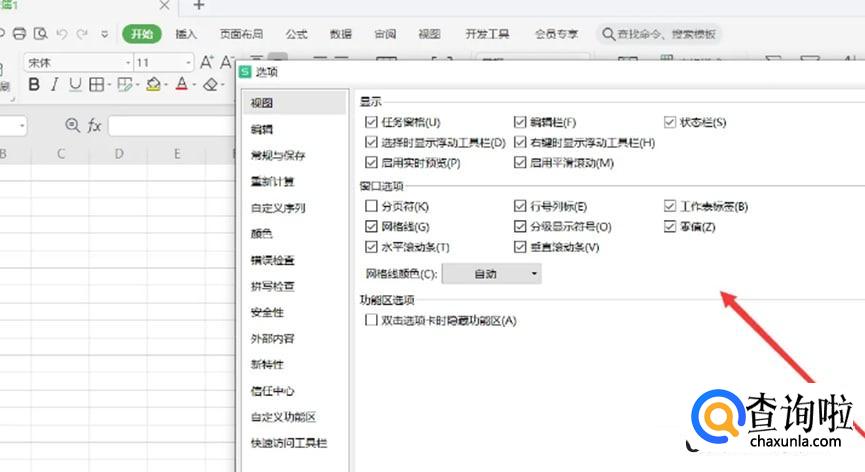
Task: Toggle 行号列标(E) checkbox
Action: click(520, 206)
